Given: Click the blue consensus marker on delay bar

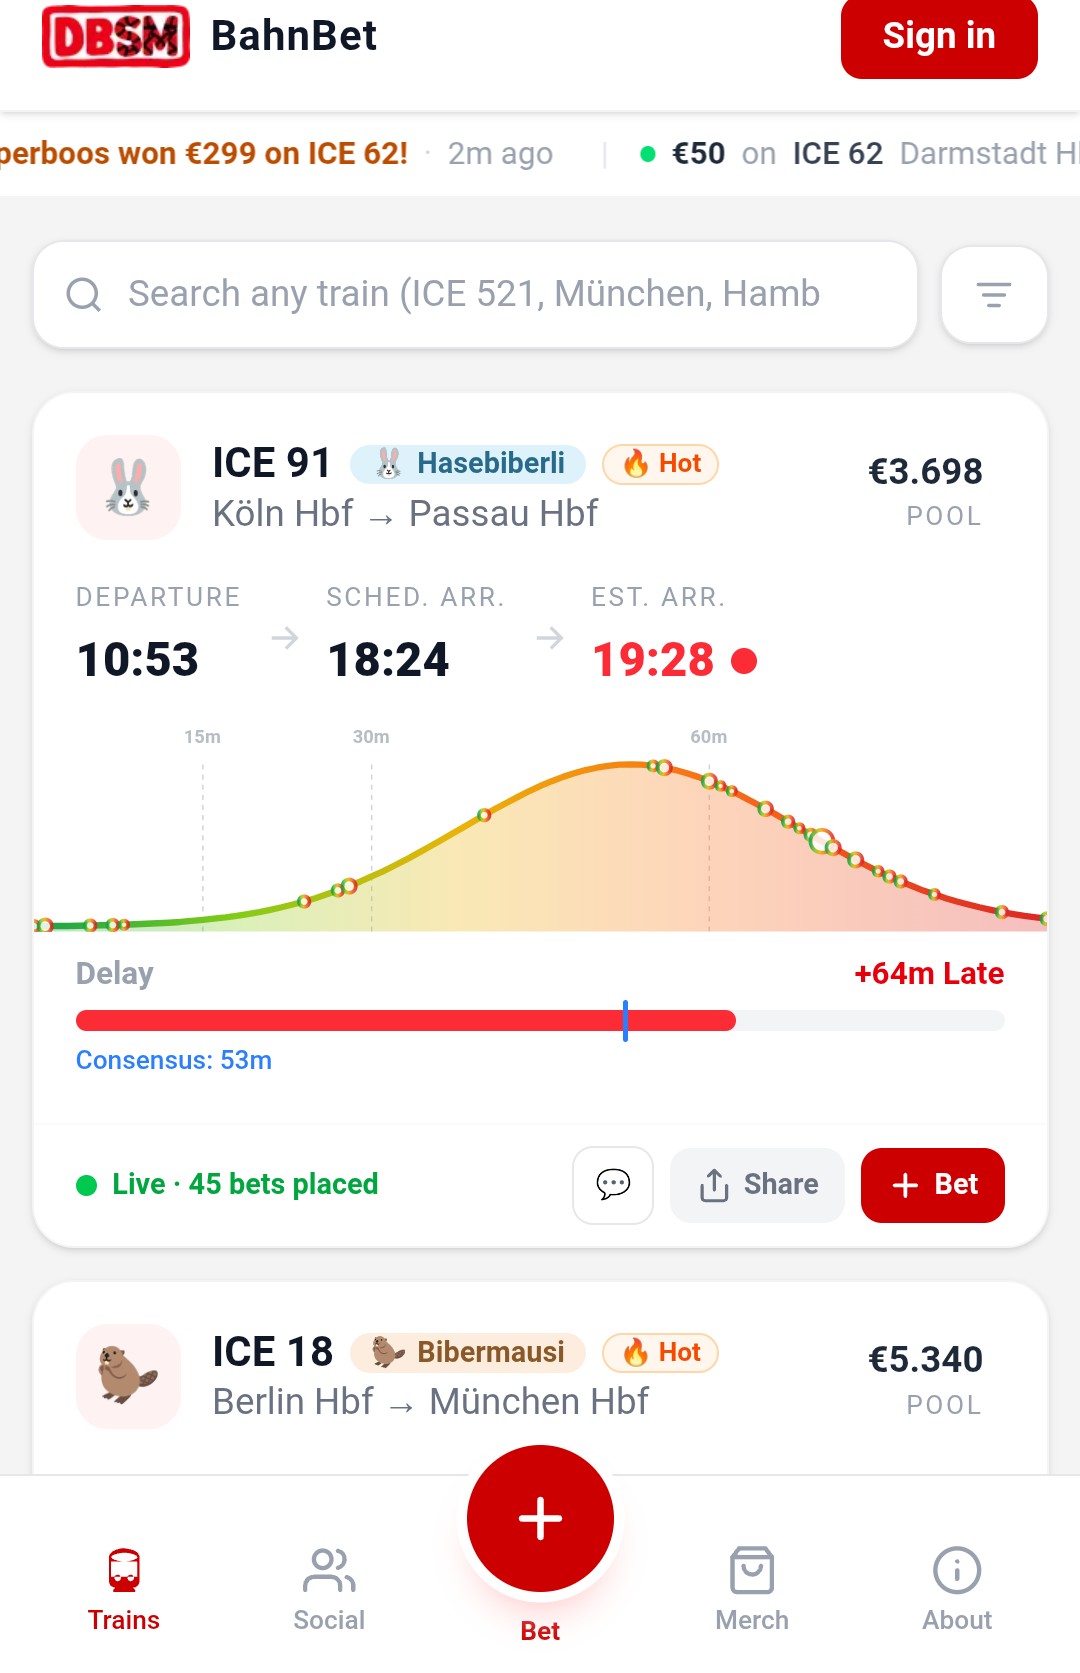Looking at the screenshot, I should tap(625, 1020).
